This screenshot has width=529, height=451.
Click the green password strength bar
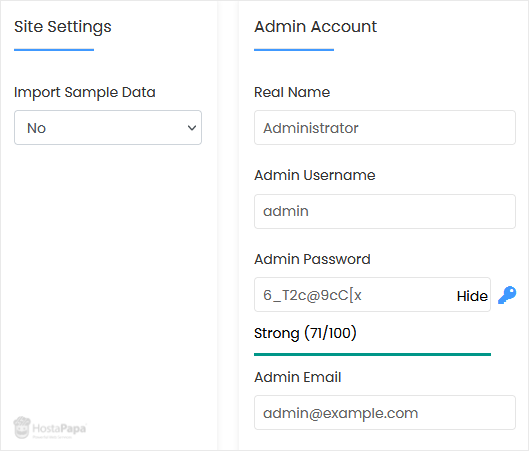click(x=372, y=355)
